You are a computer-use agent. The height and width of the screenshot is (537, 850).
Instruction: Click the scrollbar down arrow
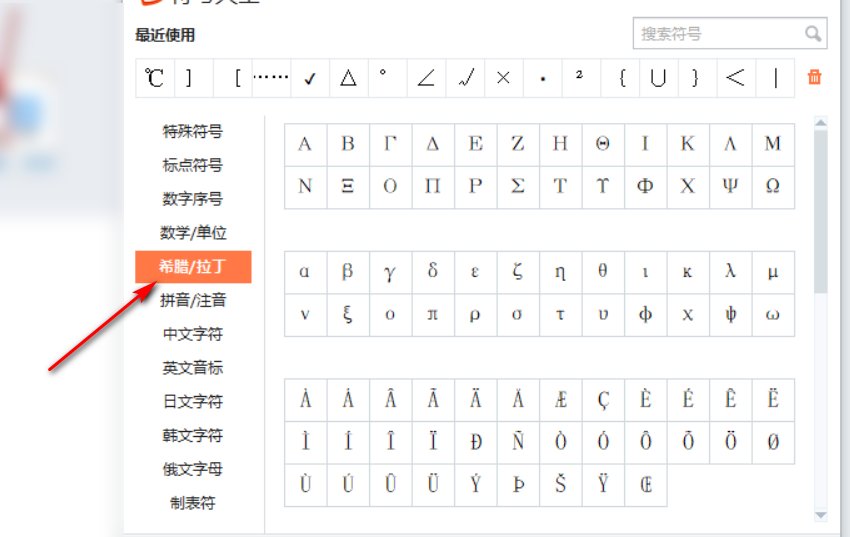[x=821, y=515]
